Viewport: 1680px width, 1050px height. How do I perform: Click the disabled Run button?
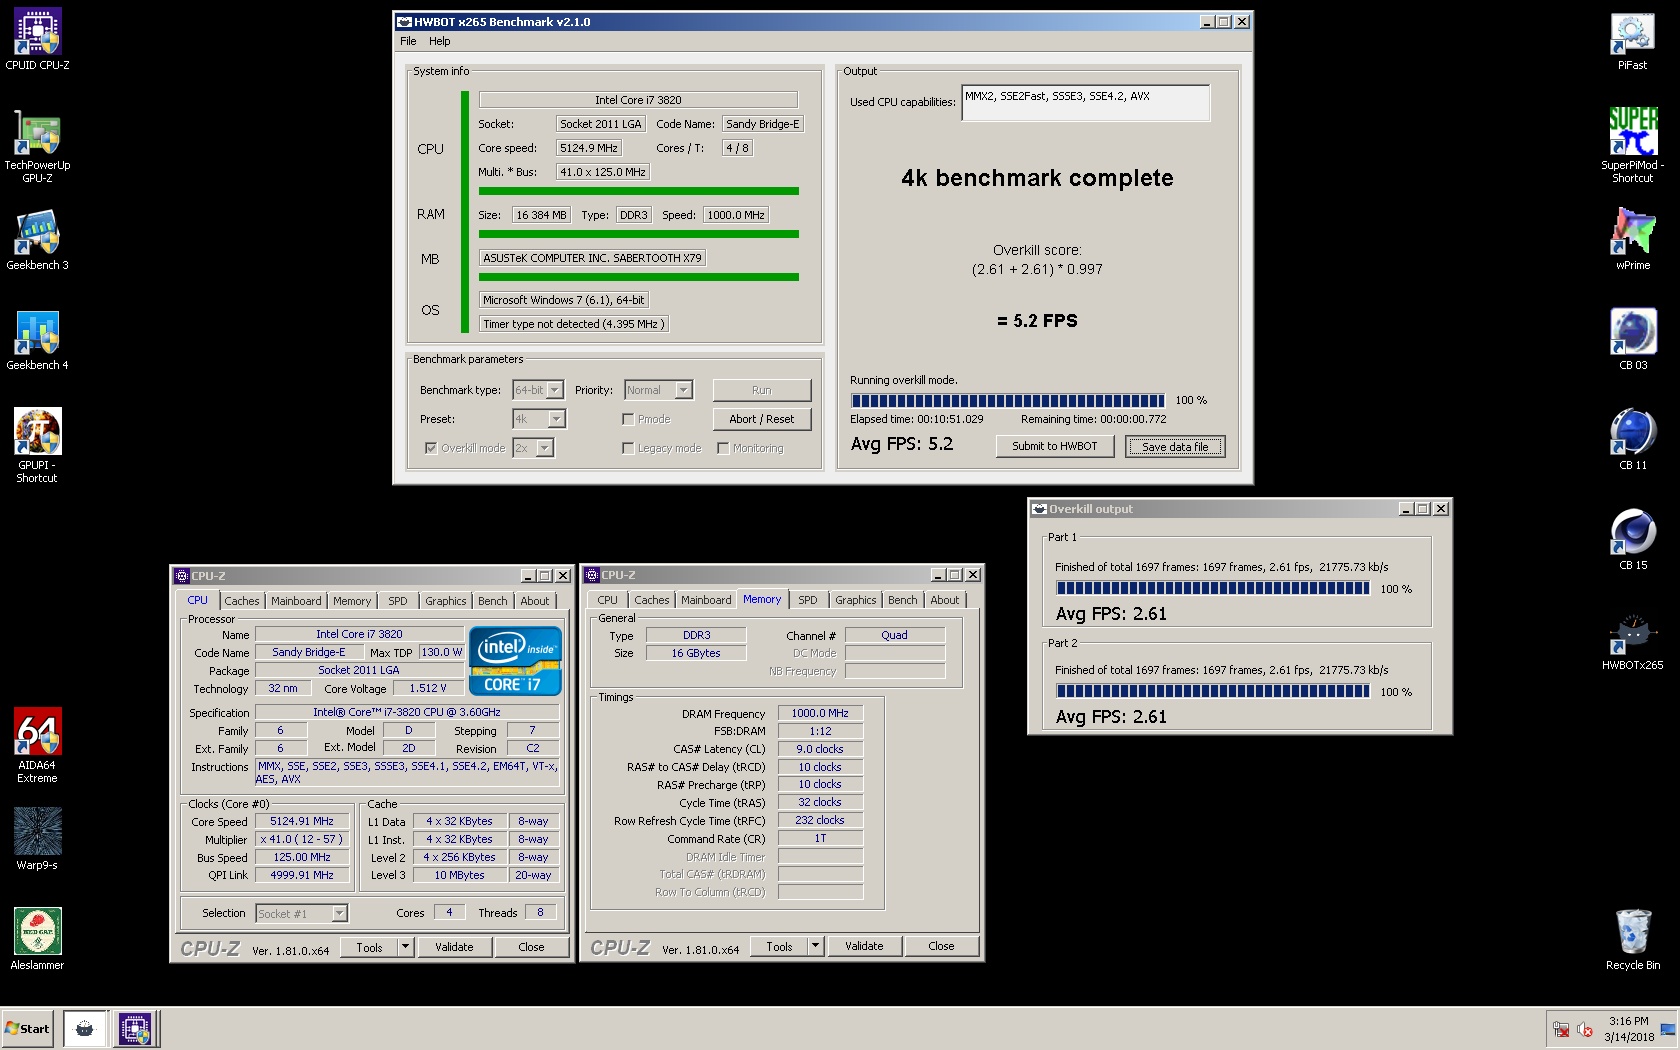(x=762, y=390)
